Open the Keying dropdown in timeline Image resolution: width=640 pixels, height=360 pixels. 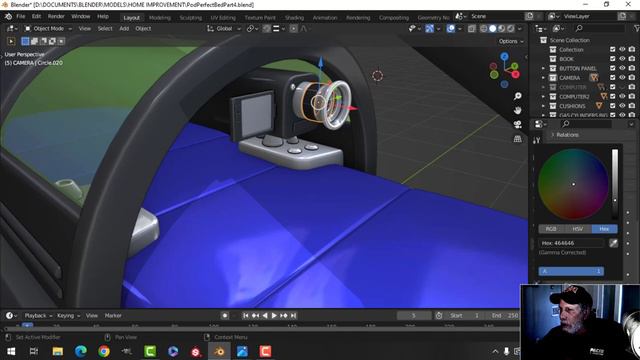[x=68, y=316]
